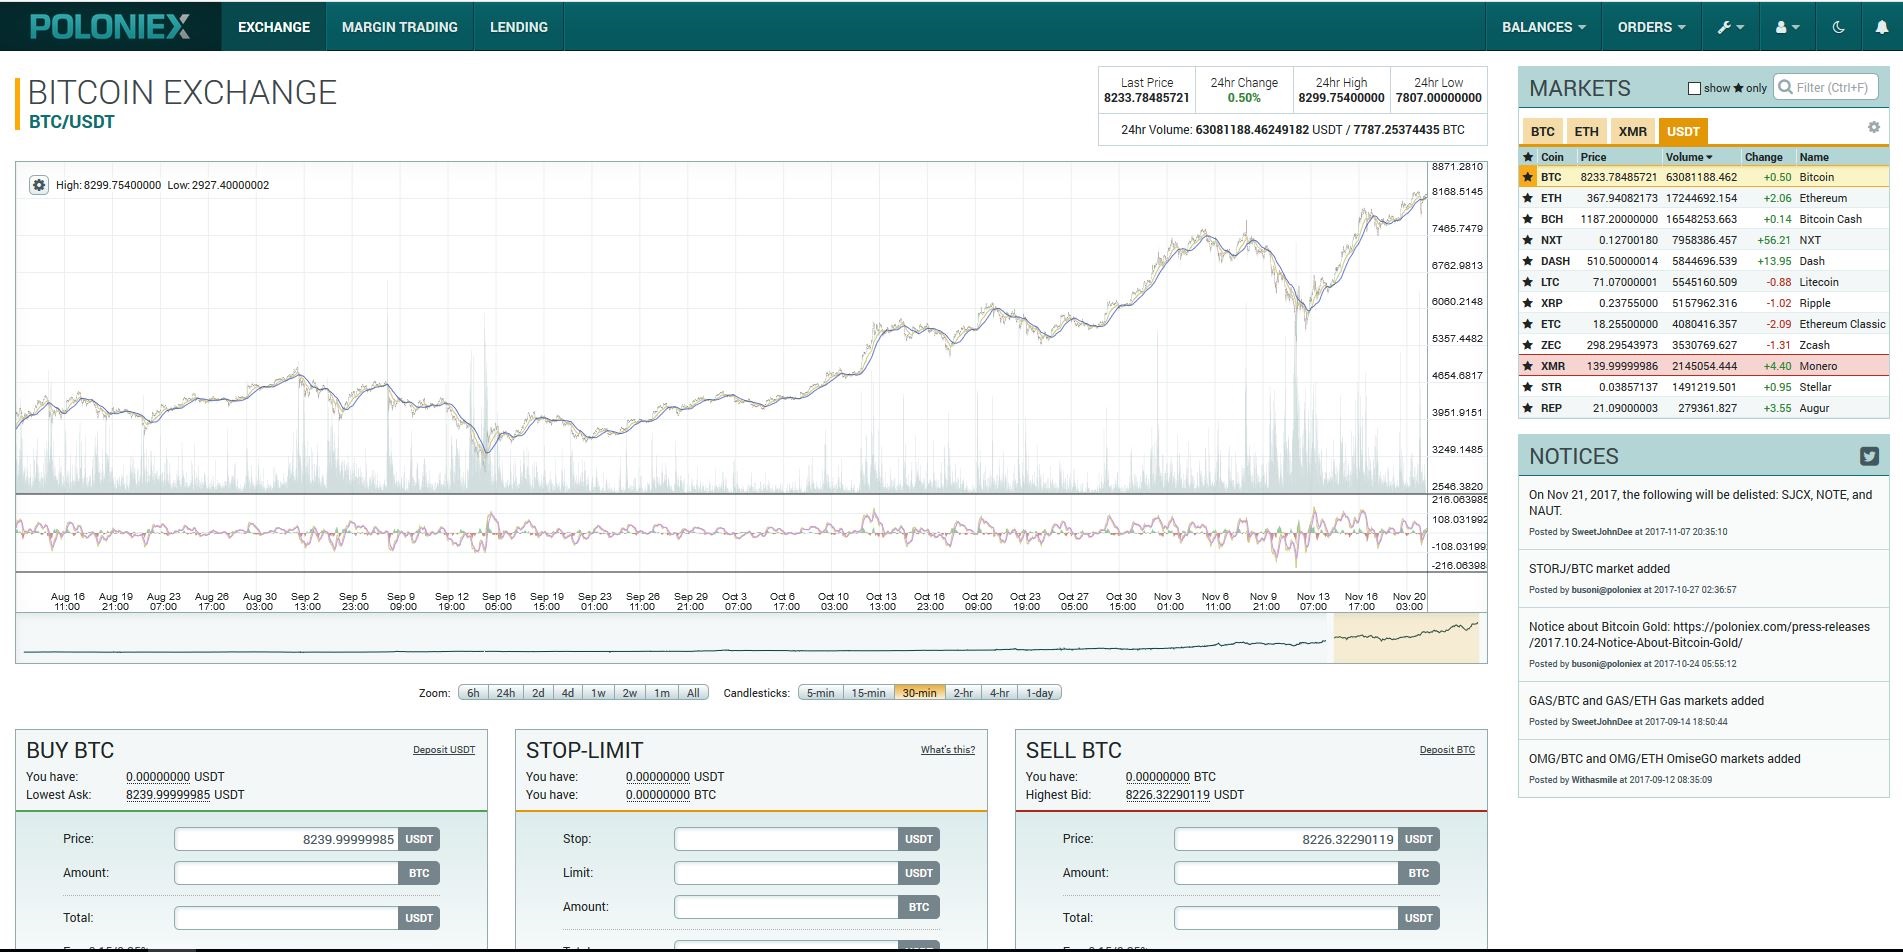Sort markets by Price column
The height and width of the screenshot is (952, 1903).
(x=1593, y=157)
